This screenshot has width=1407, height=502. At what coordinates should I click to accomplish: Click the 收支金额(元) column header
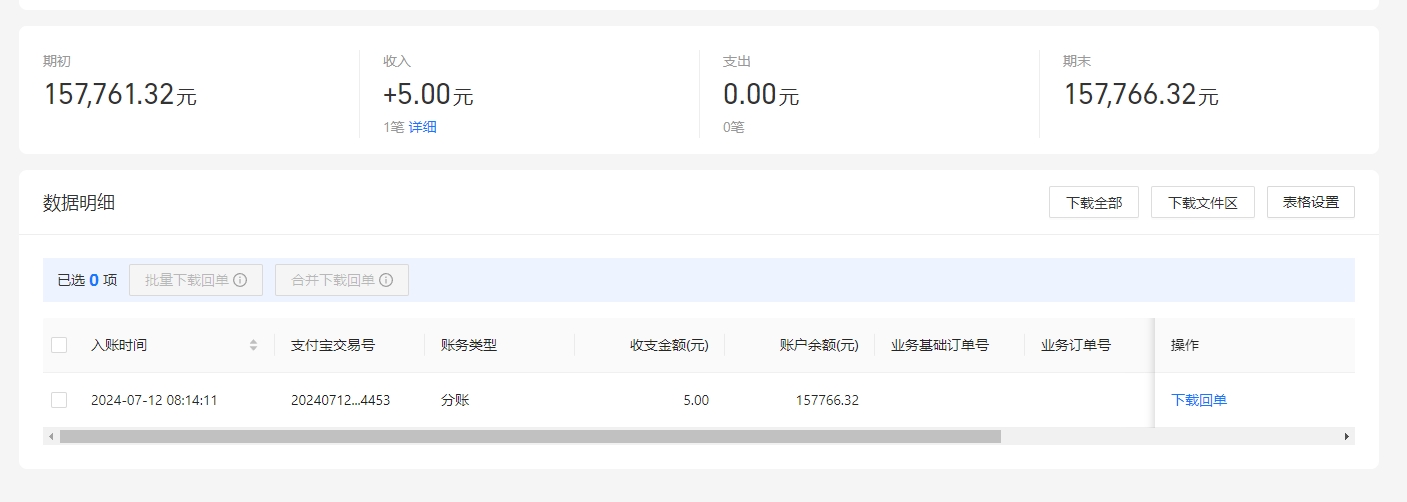pyautogui.click(x=669, y=345)
